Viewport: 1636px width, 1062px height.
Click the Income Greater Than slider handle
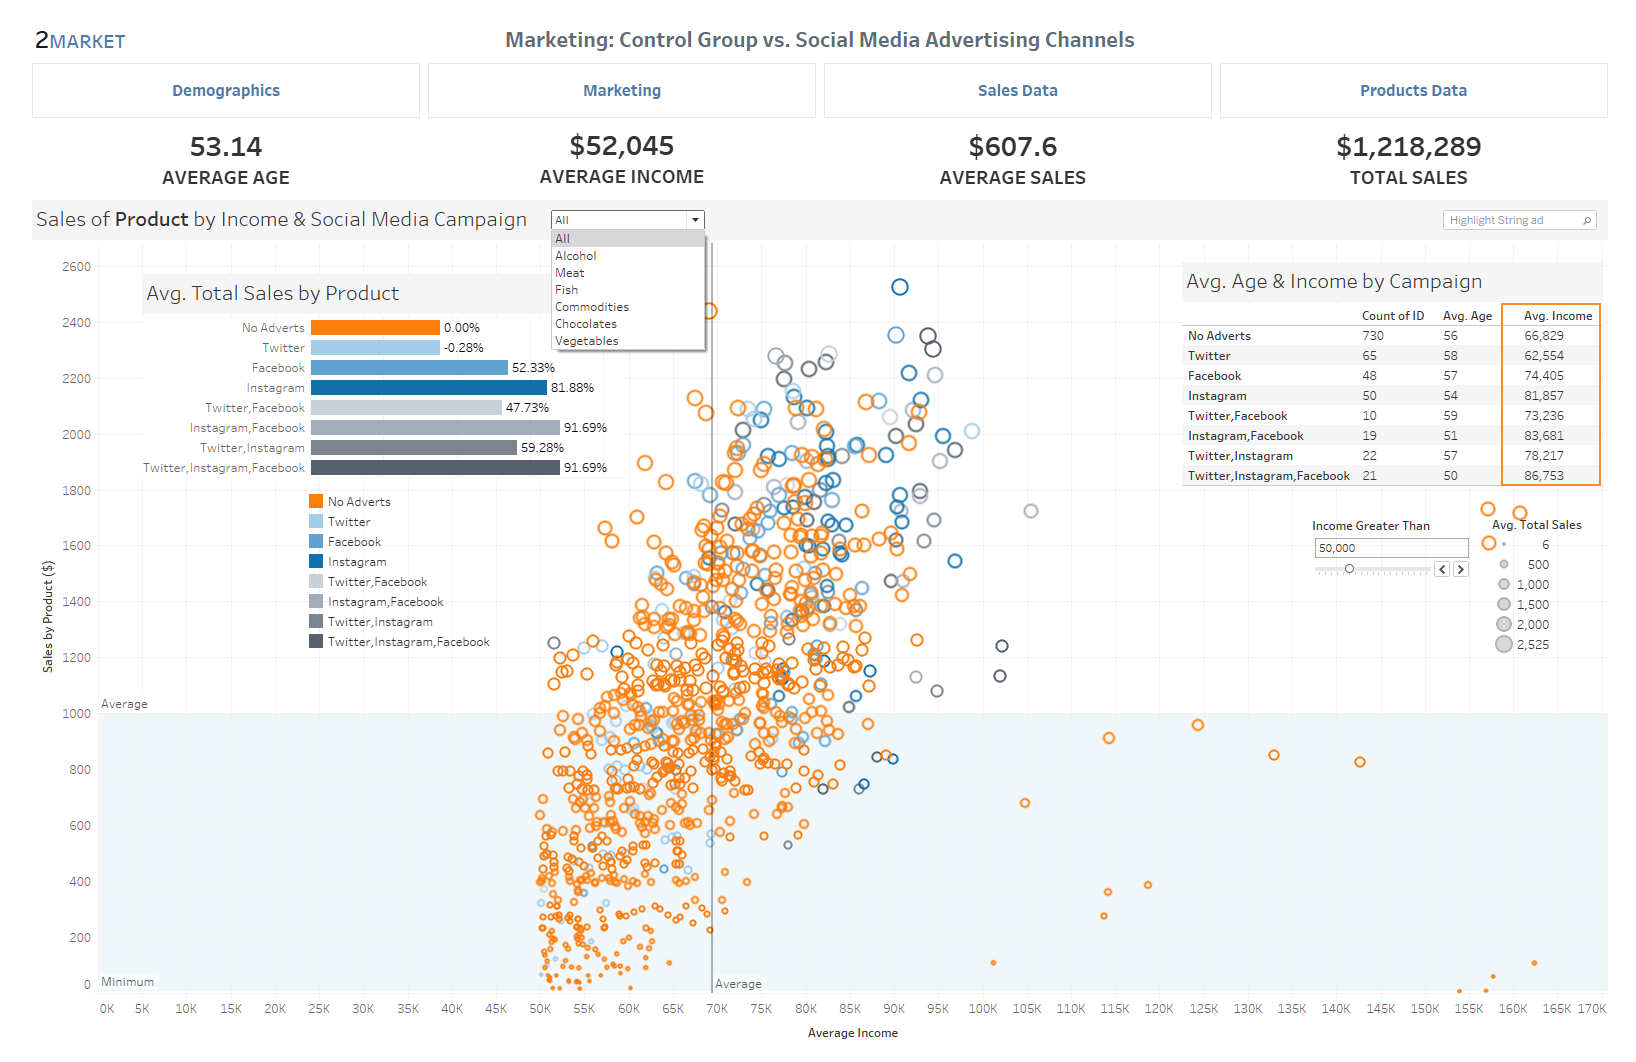[1351, 568]
